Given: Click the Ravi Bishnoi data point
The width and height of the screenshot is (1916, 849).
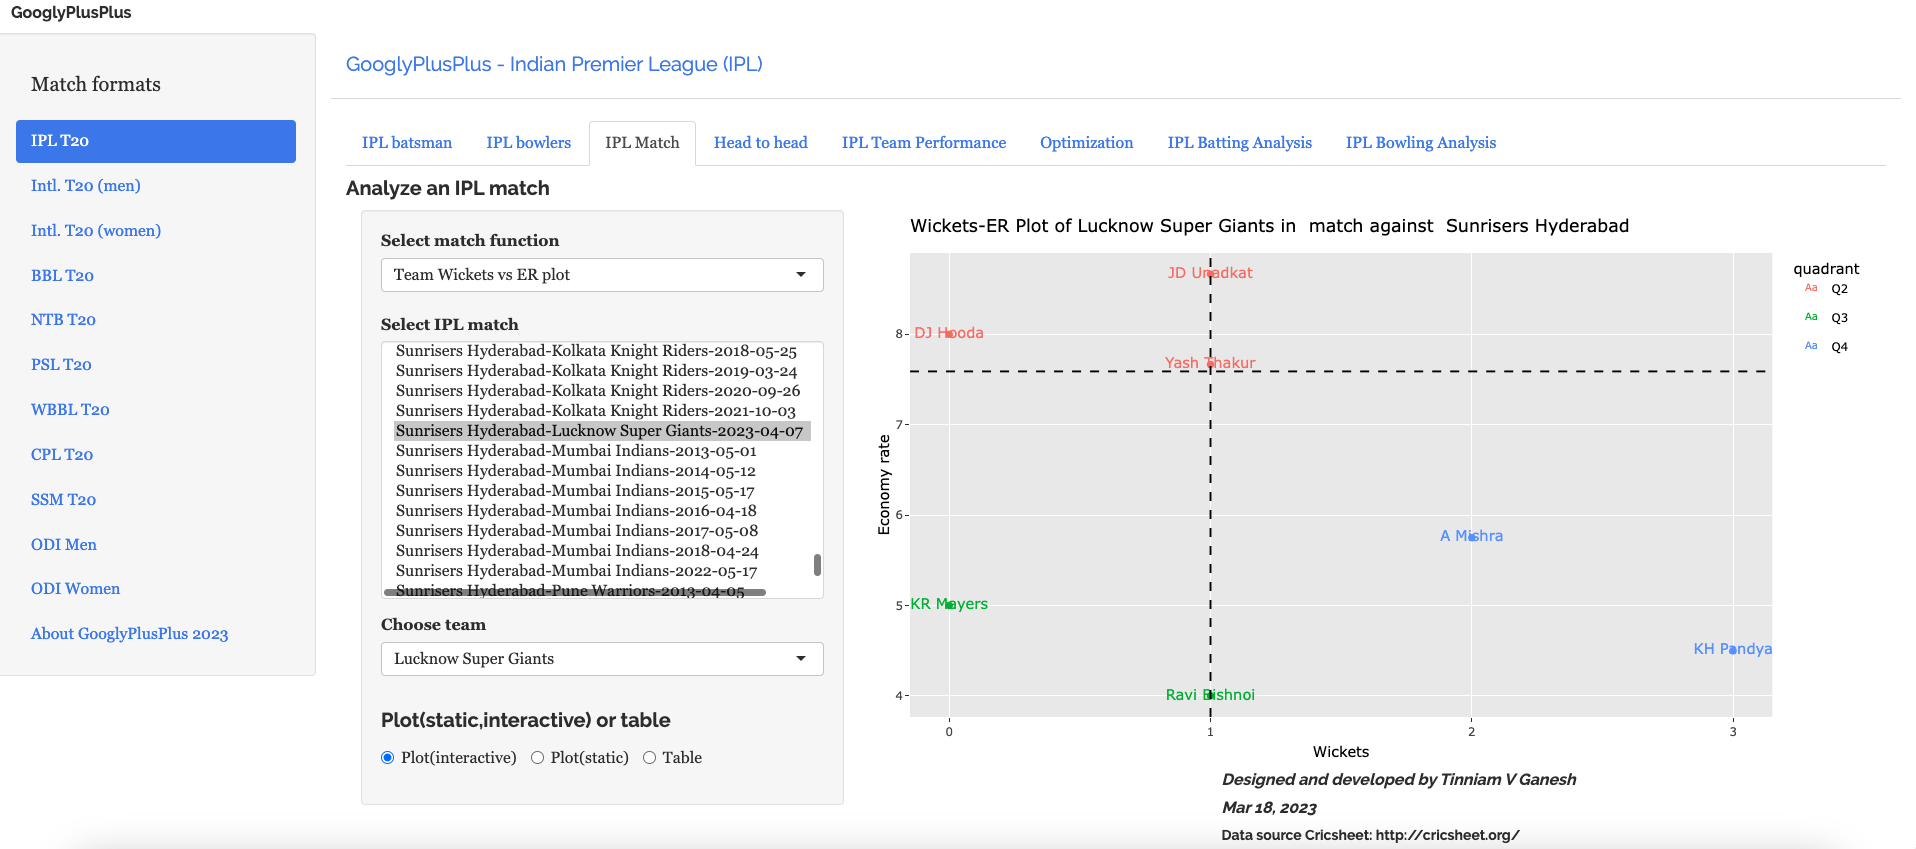Looking at the screenshot, I should [x=1210, y=695].
